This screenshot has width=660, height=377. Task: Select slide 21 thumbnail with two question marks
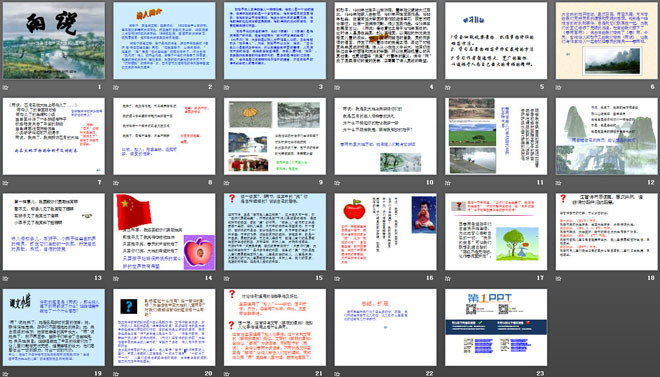click(x=275, y=327)
